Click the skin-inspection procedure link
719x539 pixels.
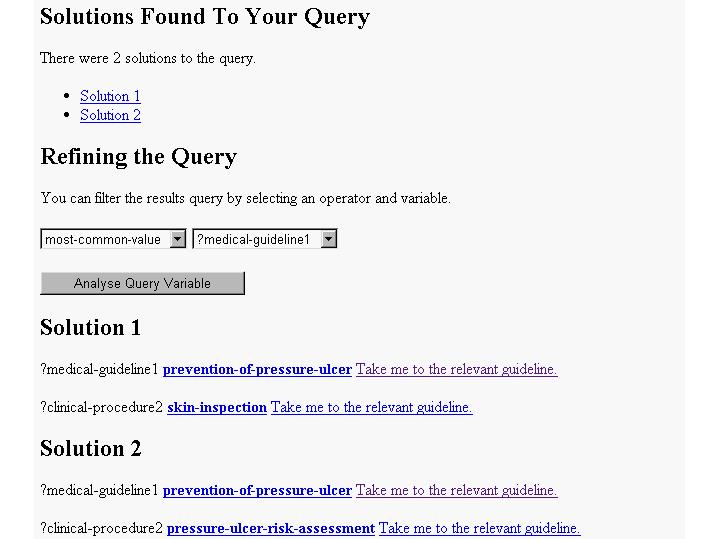pos(217,407)
